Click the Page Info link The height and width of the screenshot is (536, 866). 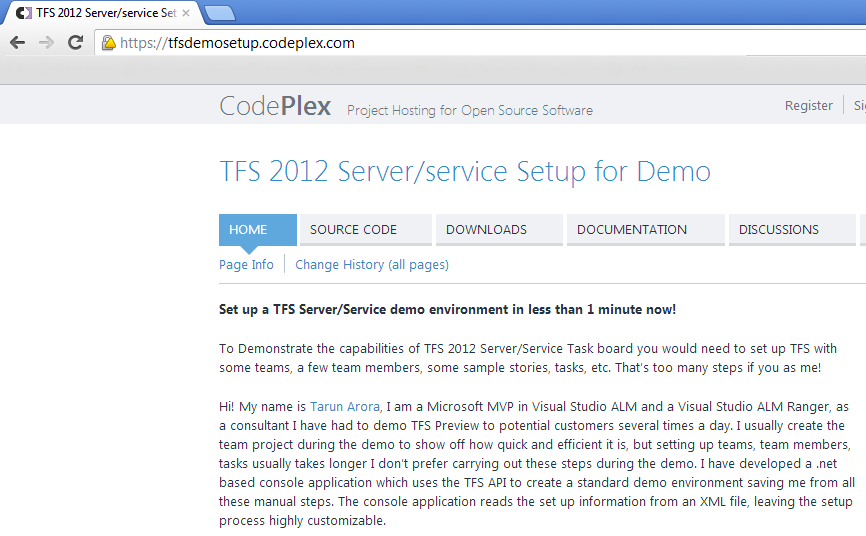pyautogui.click(x=246, y=265)
